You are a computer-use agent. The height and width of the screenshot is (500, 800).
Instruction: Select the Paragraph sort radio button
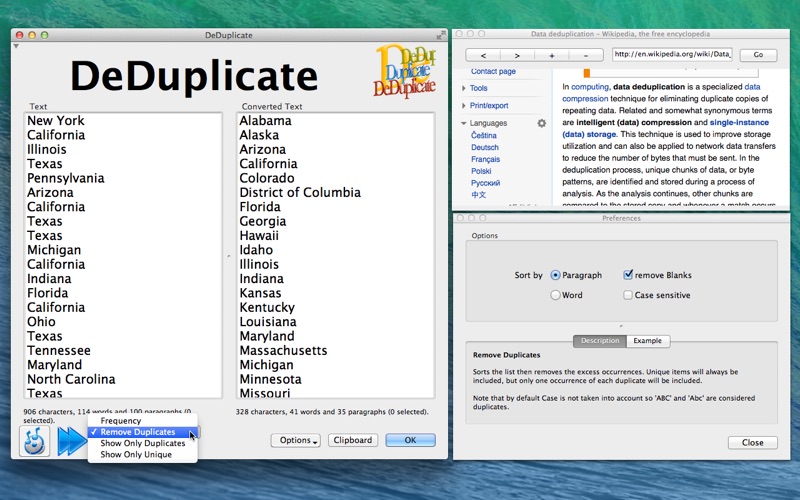click(x=556, y=275)
